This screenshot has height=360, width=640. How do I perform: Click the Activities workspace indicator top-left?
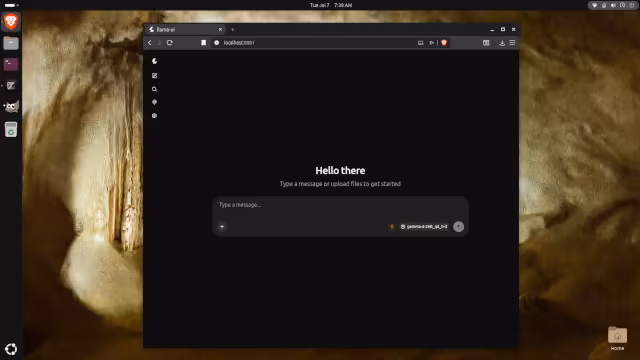(x=11, y=5)
